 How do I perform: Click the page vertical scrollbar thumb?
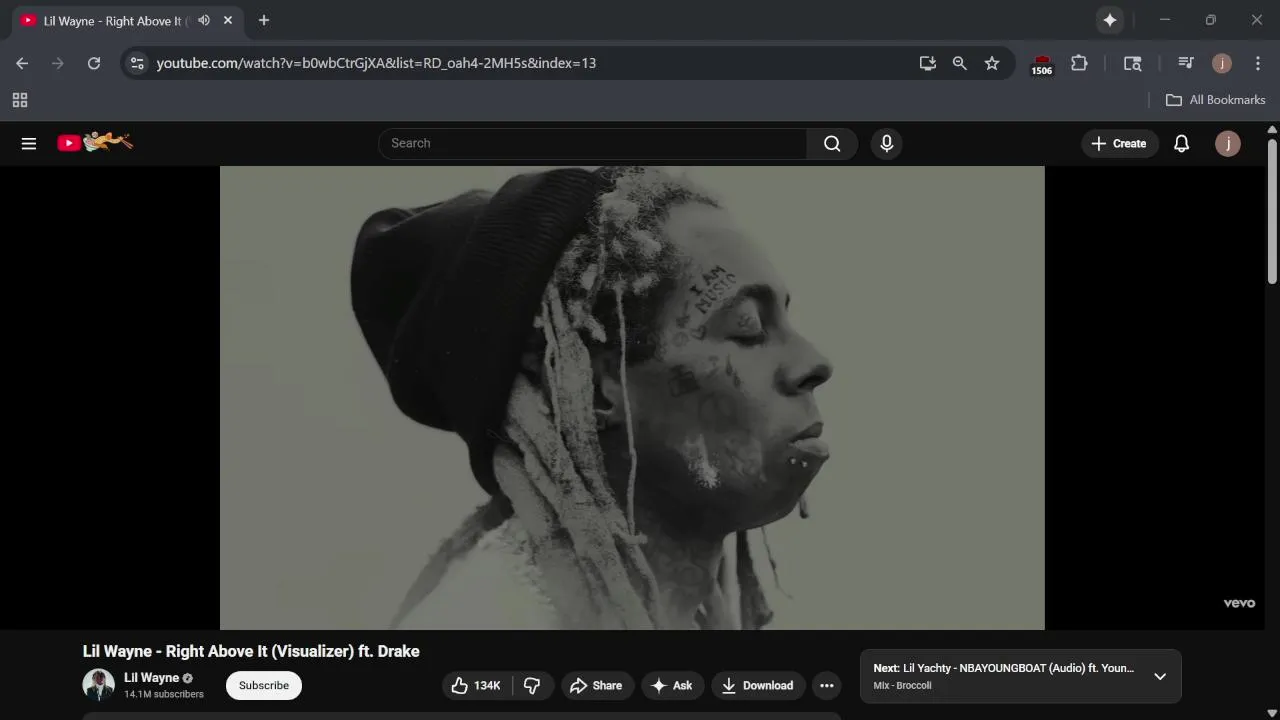(1272, 210)
